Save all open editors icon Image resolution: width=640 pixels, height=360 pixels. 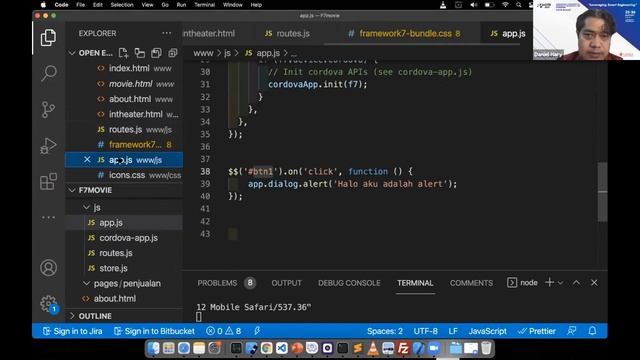click(x=156, y=53)
